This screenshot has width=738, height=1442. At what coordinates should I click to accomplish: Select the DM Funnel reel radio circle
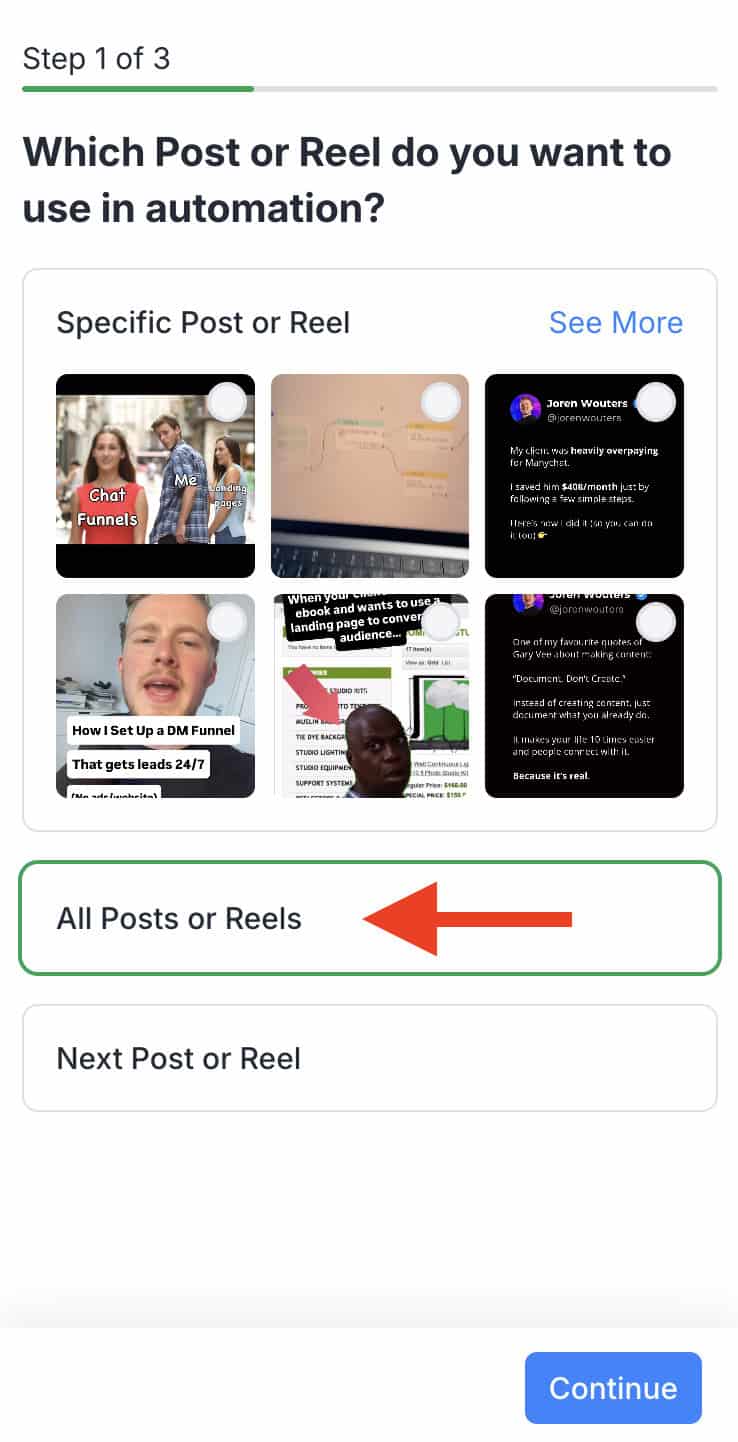[227, 622]
